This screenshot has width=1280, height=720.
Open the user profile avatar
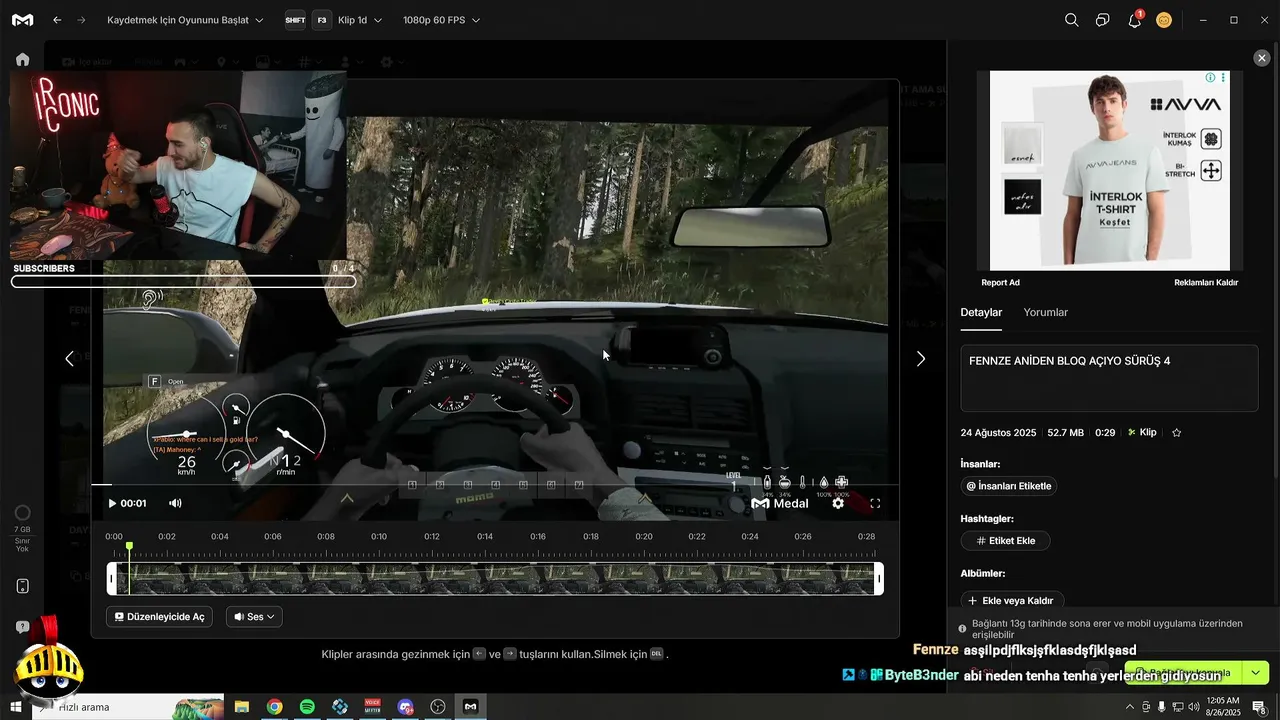[x=1164, y=20]
